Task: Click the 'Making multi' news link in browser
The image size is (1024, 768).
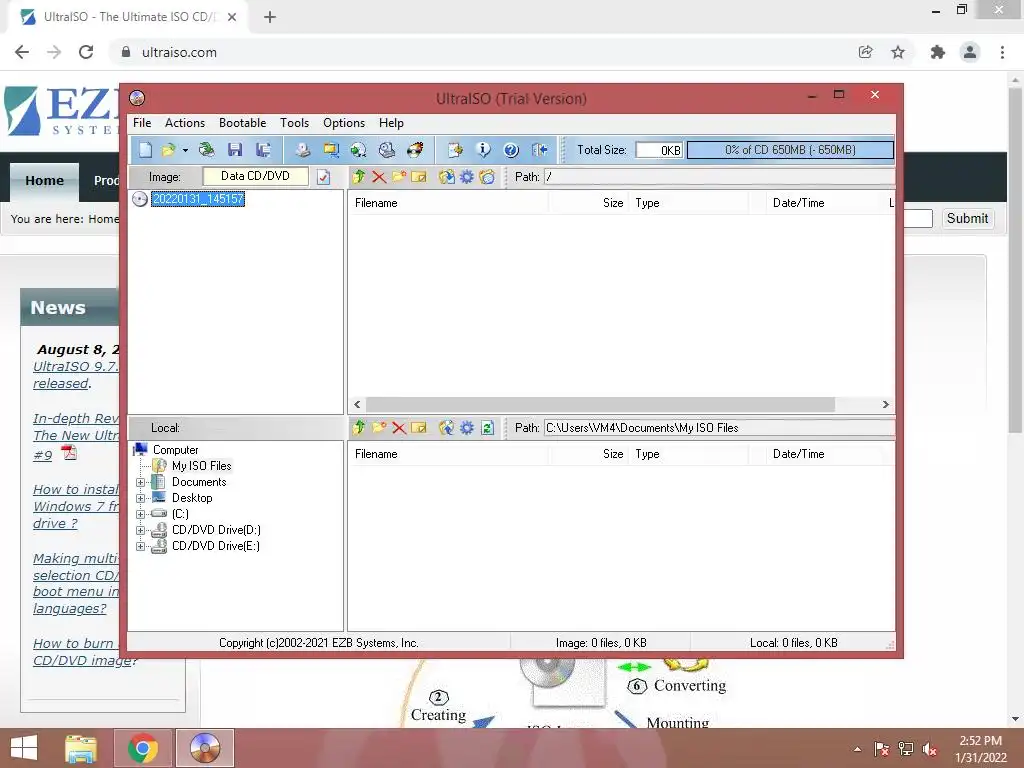Action: pyautogui.click(x=76, y=583)
